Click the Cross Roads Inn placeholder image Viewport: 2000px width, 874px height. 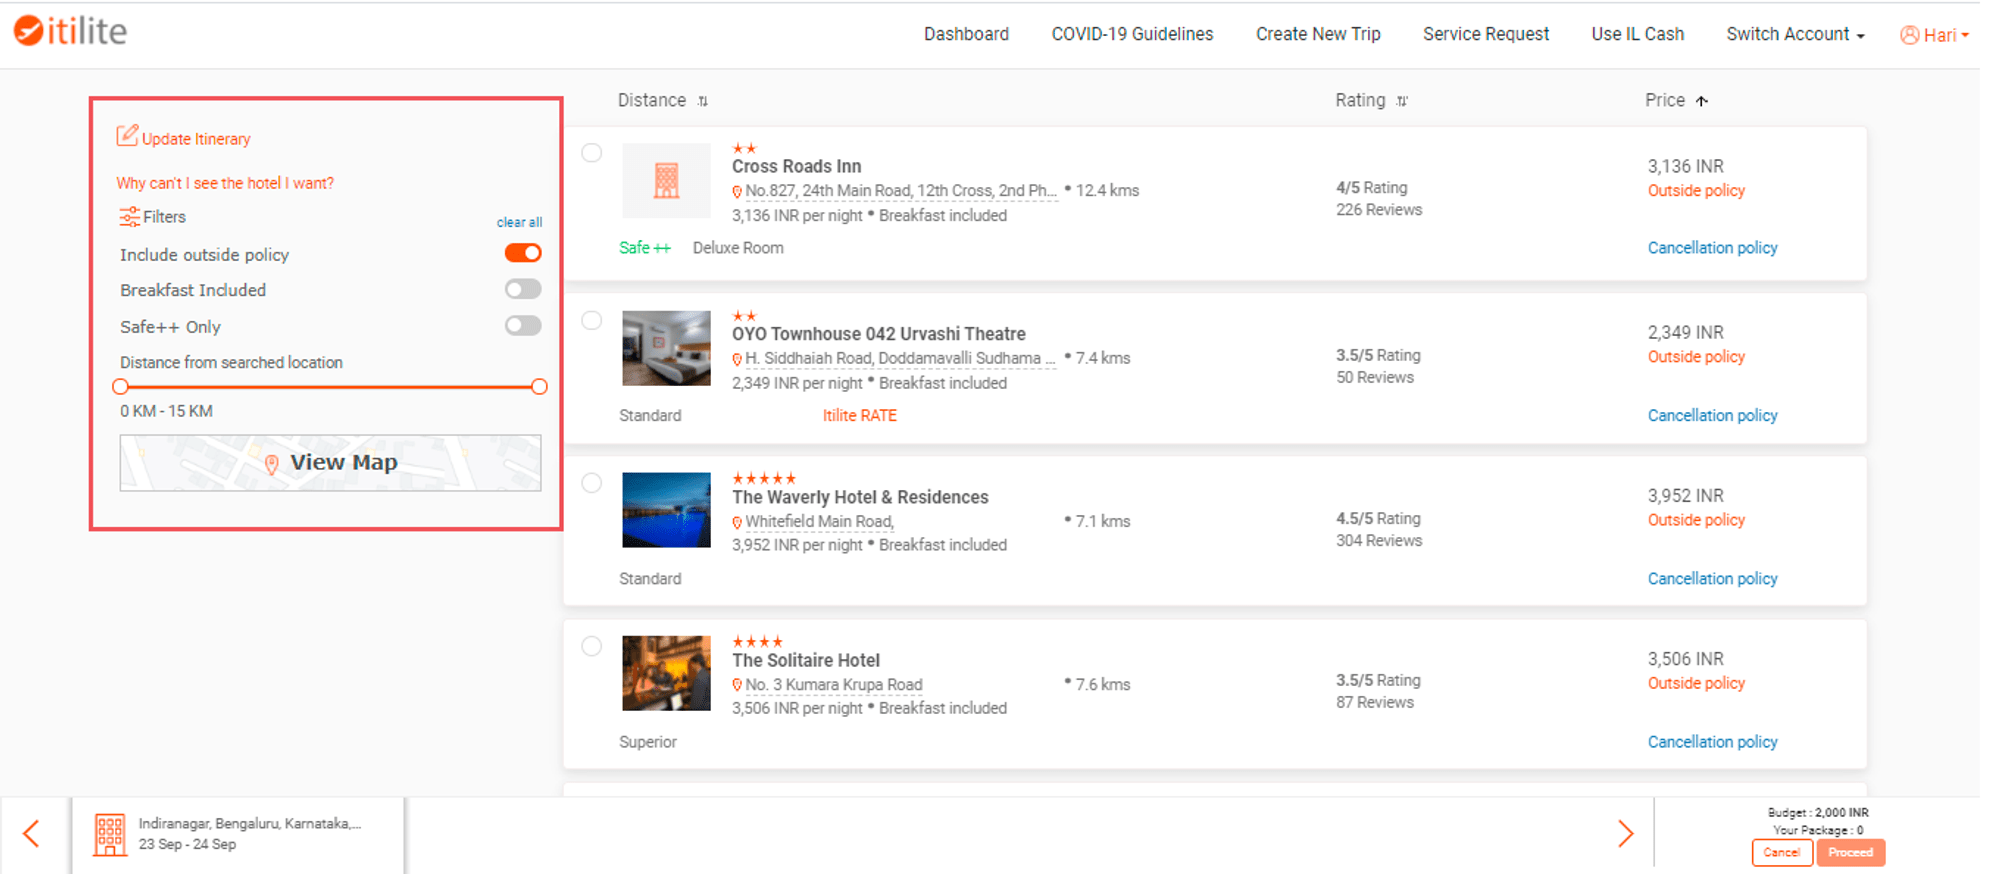coord(666,181)
